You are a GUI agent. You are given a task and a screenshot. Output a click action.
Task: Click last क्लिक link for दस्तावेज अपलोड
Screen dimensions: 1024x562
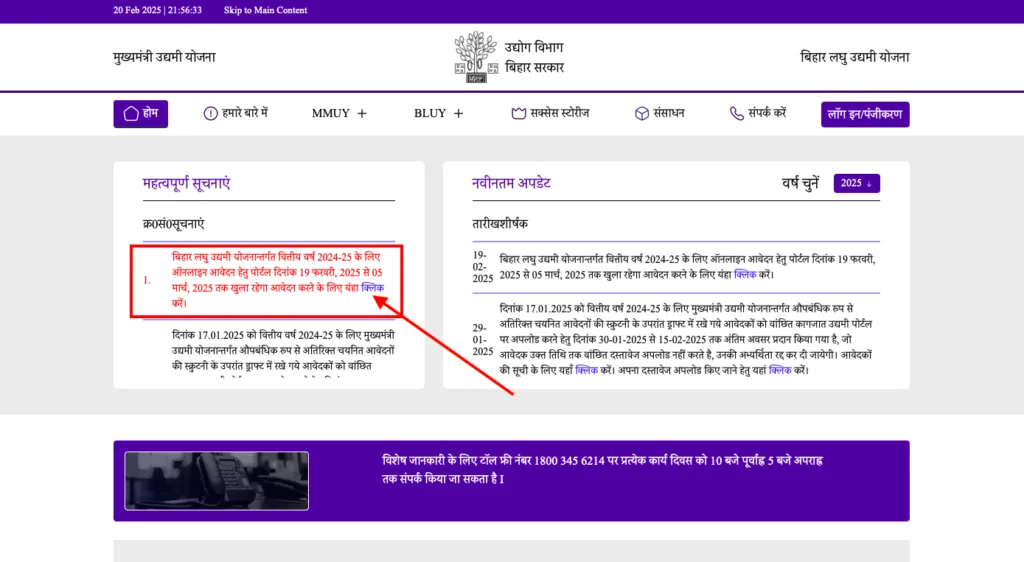pyautogui.click(x=780, y=370)
